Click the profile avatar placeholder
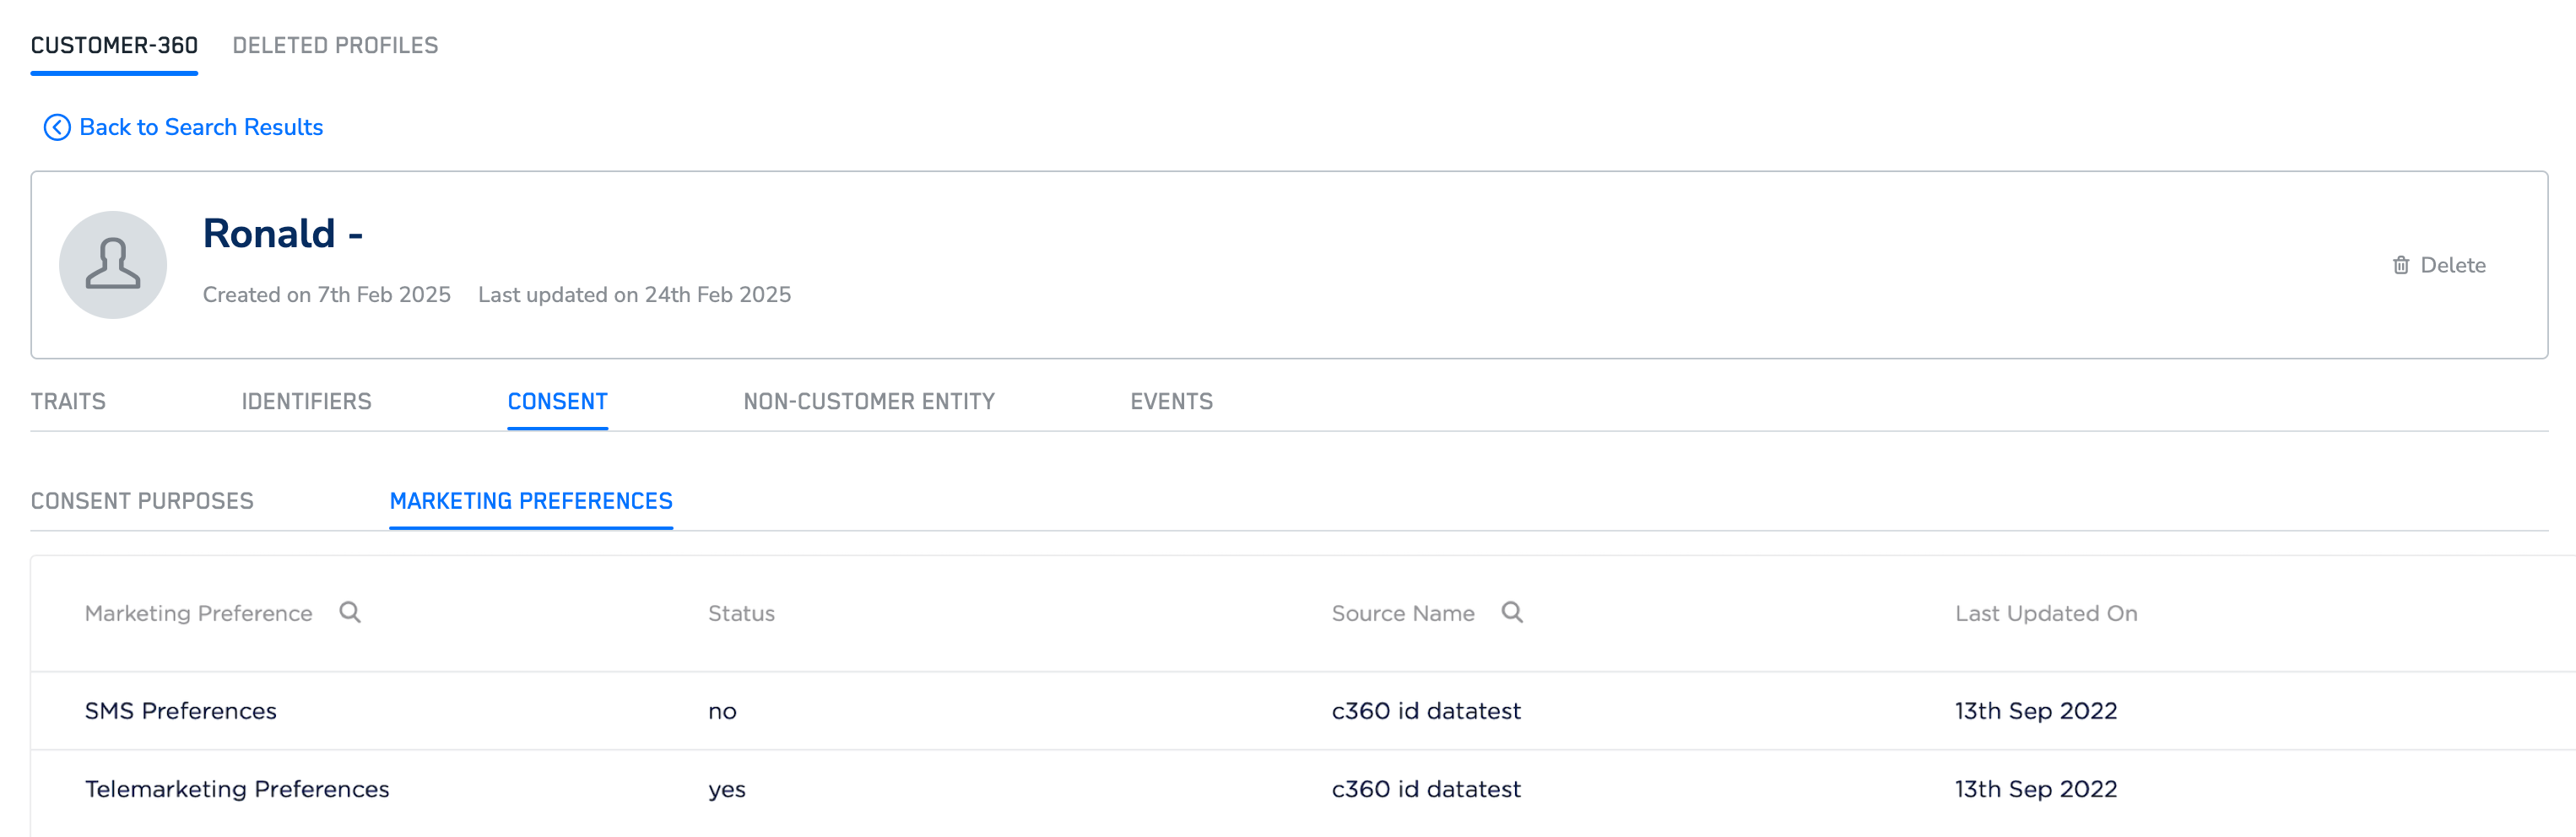 click(113, 264)
